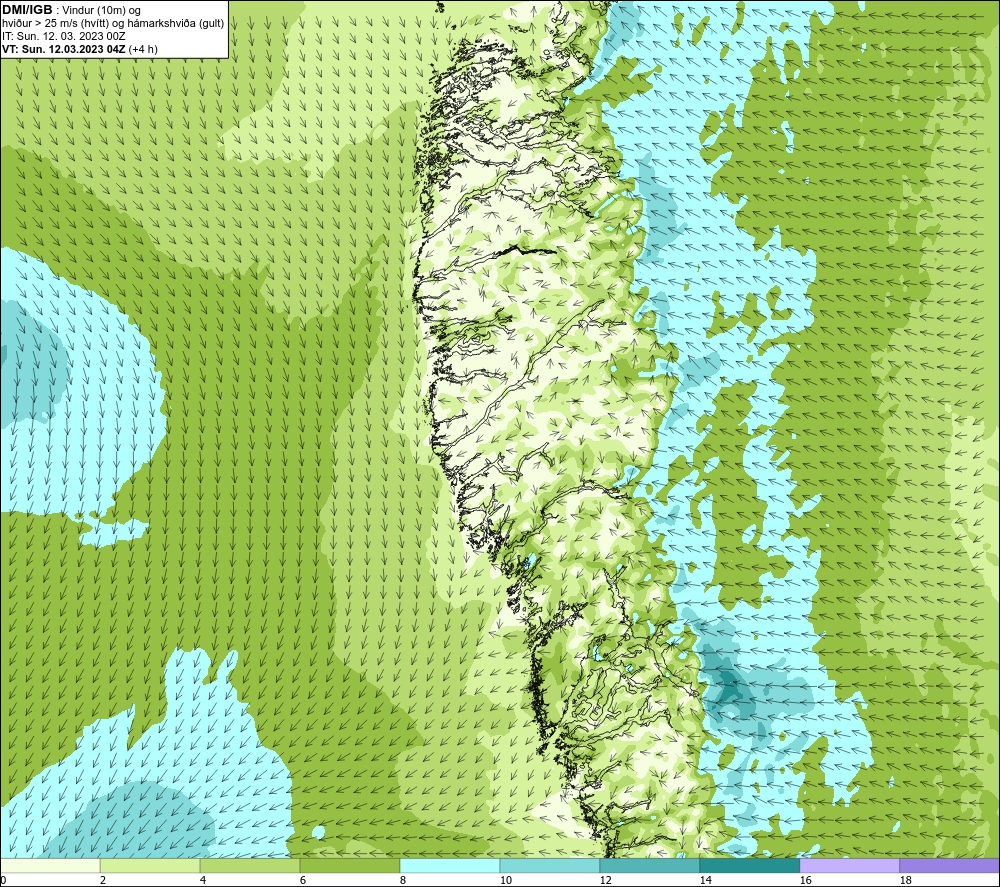Click the turquoise 10–12 m/s swatch

pos(550,865)
